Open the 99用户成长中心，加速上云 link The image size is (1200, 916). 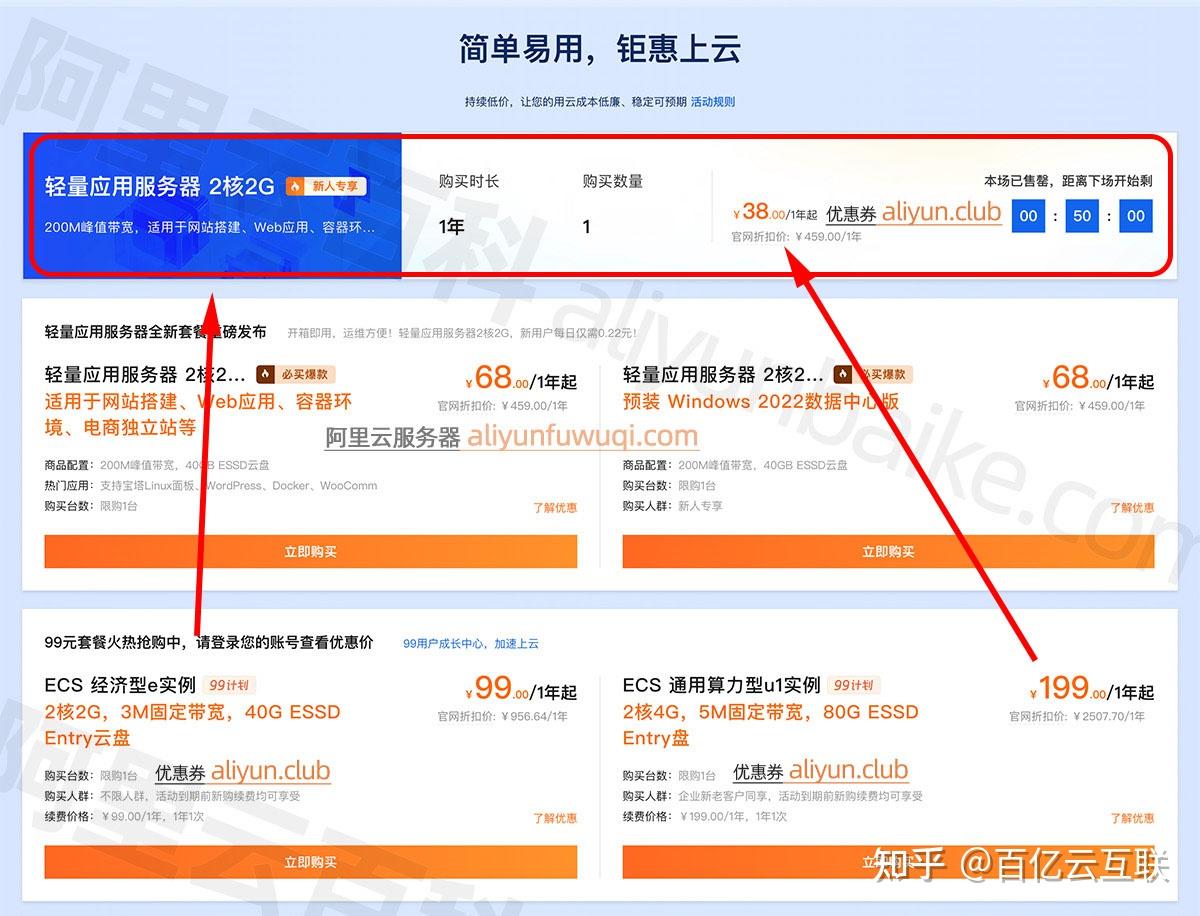click(x=471, y=643)
